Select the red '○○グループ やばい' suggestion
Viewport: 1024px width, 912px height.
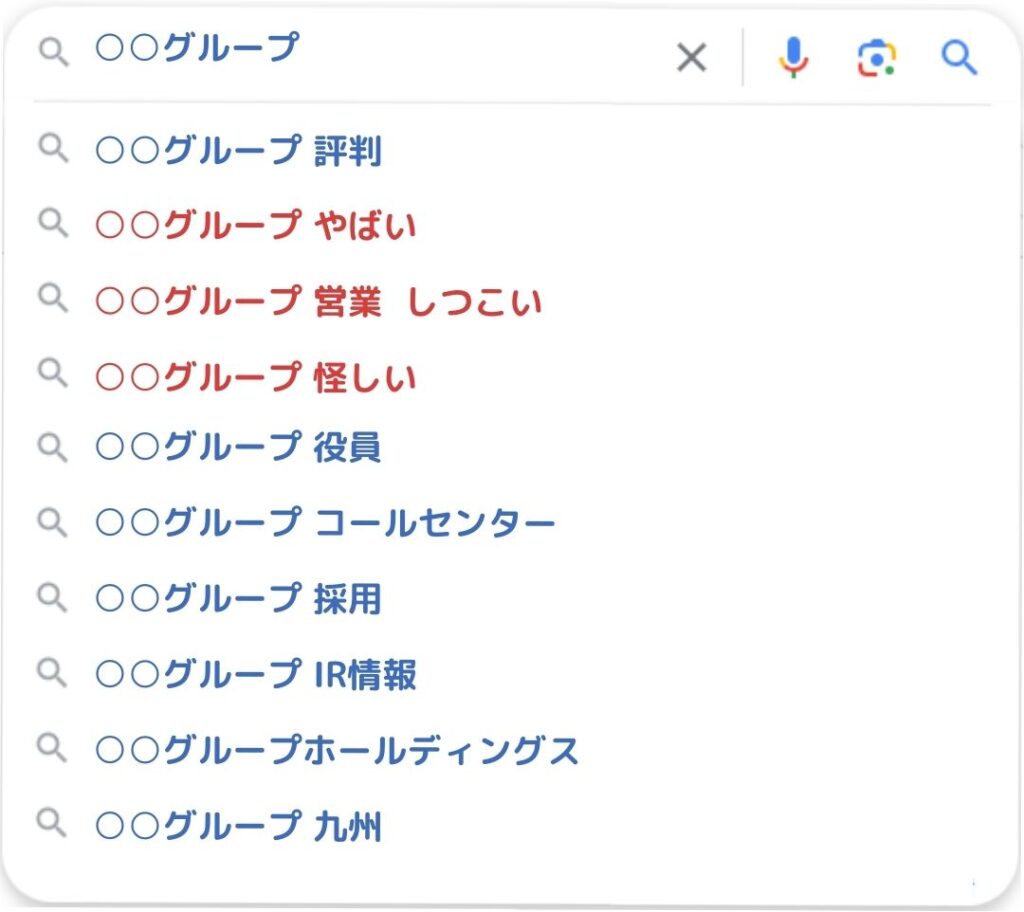click(255, 226)
